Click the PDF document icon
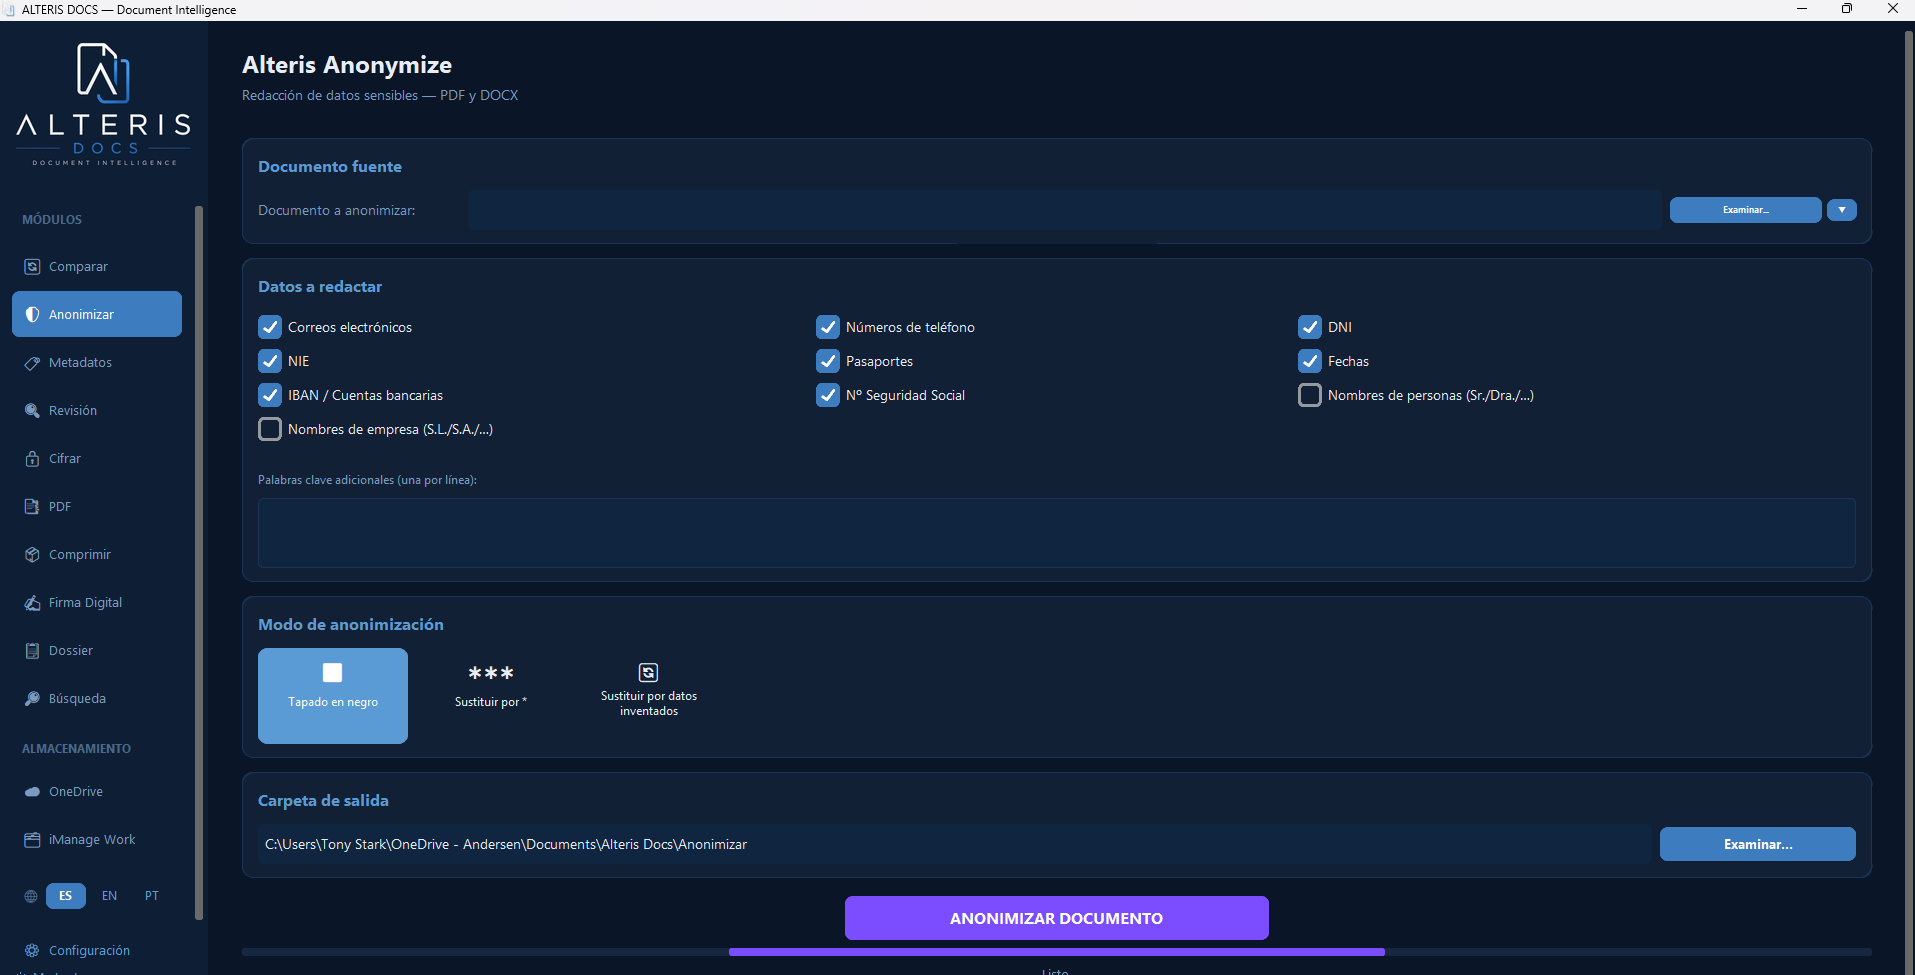 (x=32, y=507)
